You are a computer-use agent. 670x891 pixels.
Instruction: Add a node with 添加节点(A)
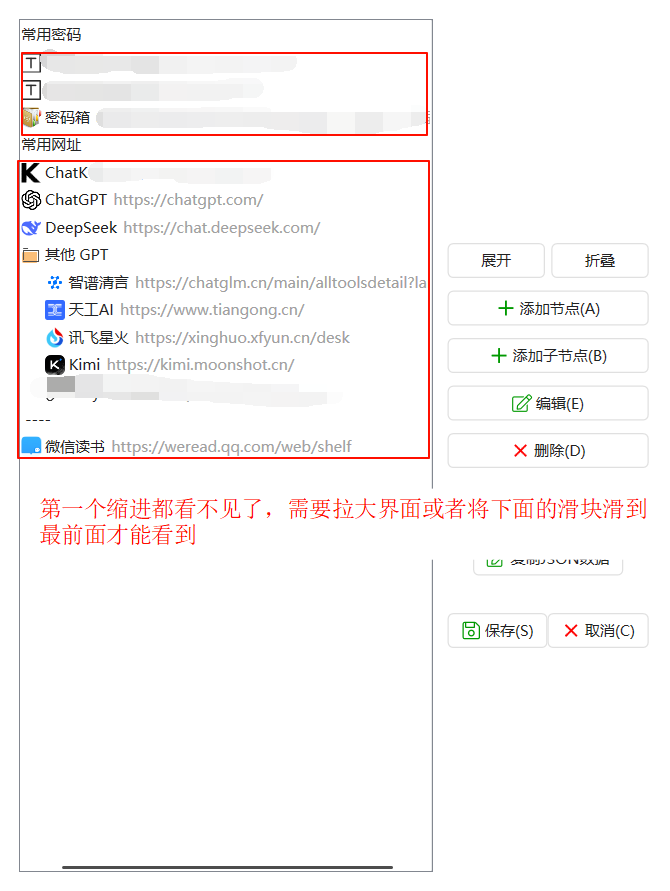(x=548, y=309)
